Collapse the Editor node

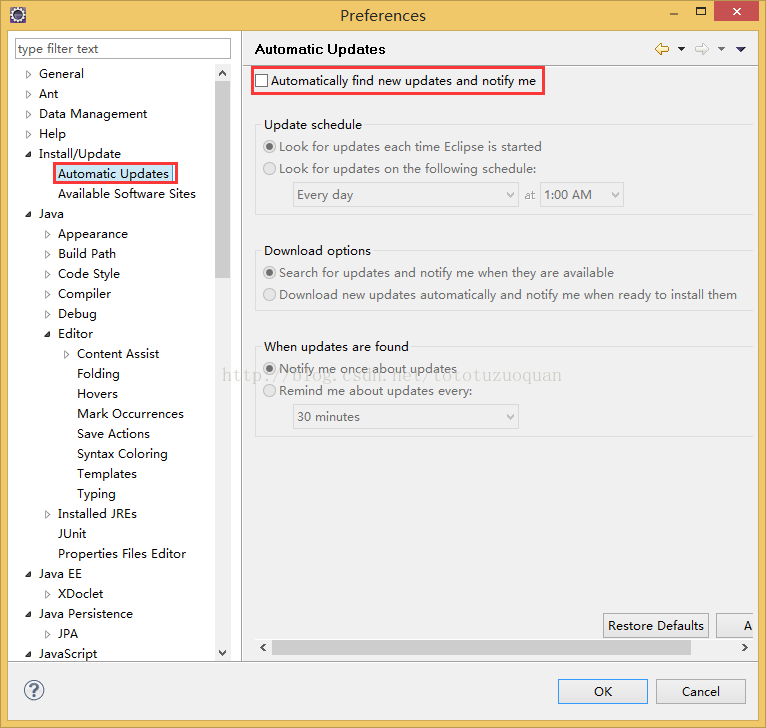click(x=47, y=335)
